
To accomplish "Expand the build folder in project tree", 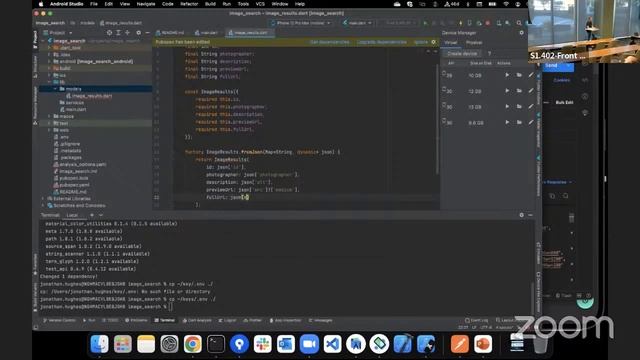I will 49,68.
